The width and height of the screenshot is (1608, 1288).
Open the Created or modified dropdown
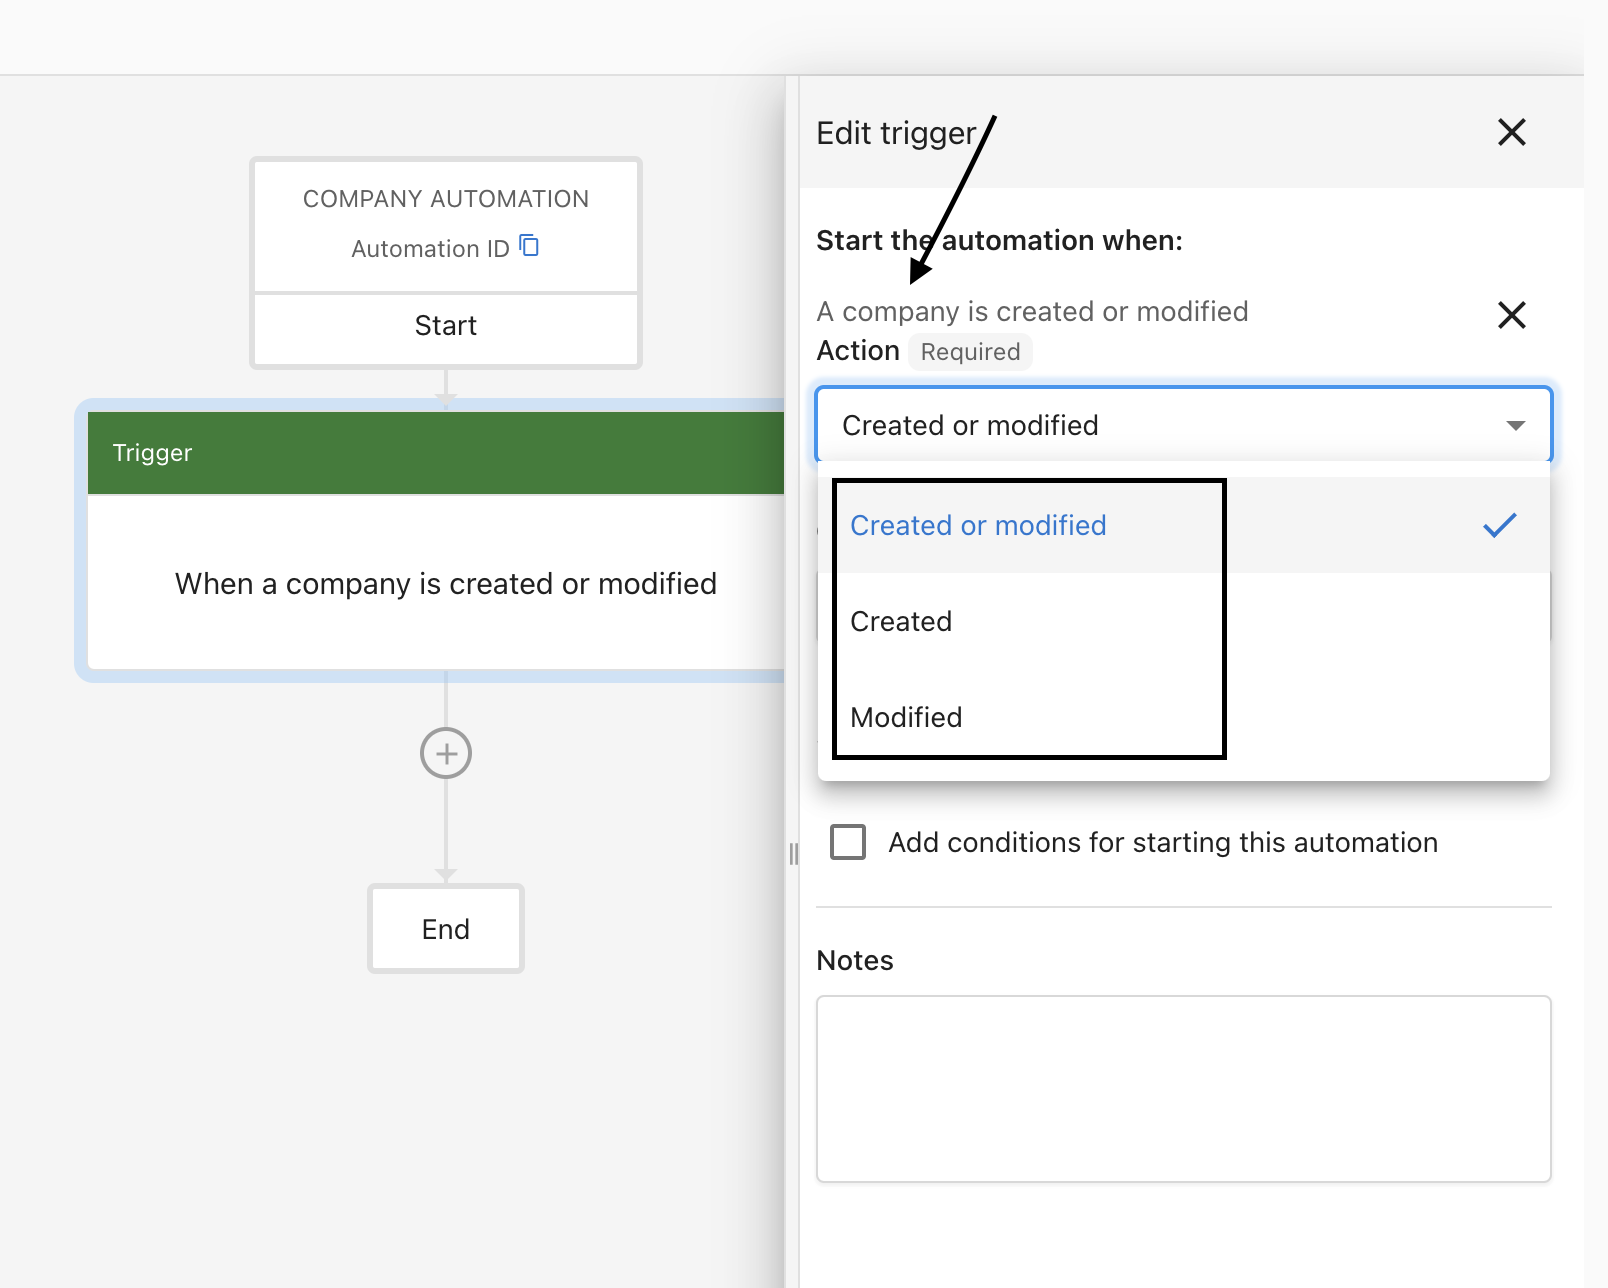1183,425
